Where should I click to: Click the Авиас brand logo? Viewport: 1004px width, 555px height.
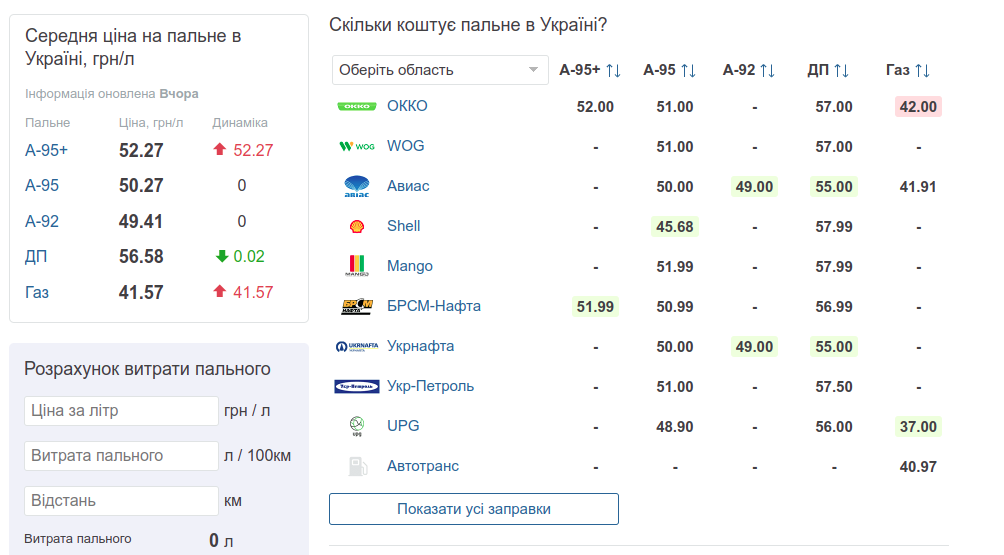(x=356, y=186)
